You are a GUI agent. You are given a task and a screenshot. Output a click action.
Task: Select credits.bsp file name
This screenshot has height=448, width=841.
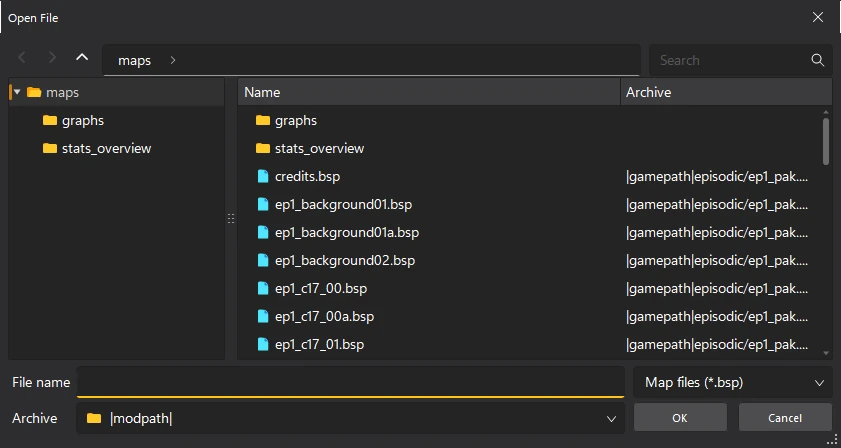307,176
